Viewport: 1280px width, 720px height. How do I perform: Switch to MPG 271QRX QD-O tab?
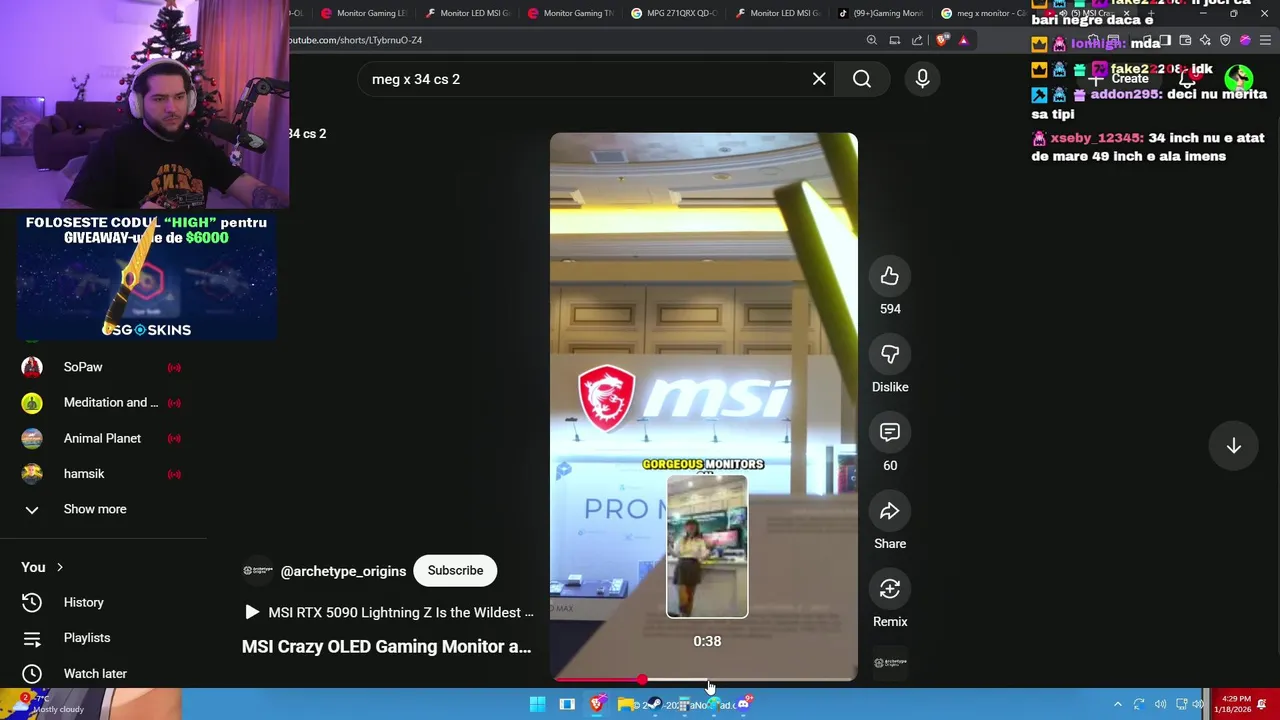[675, 13]
